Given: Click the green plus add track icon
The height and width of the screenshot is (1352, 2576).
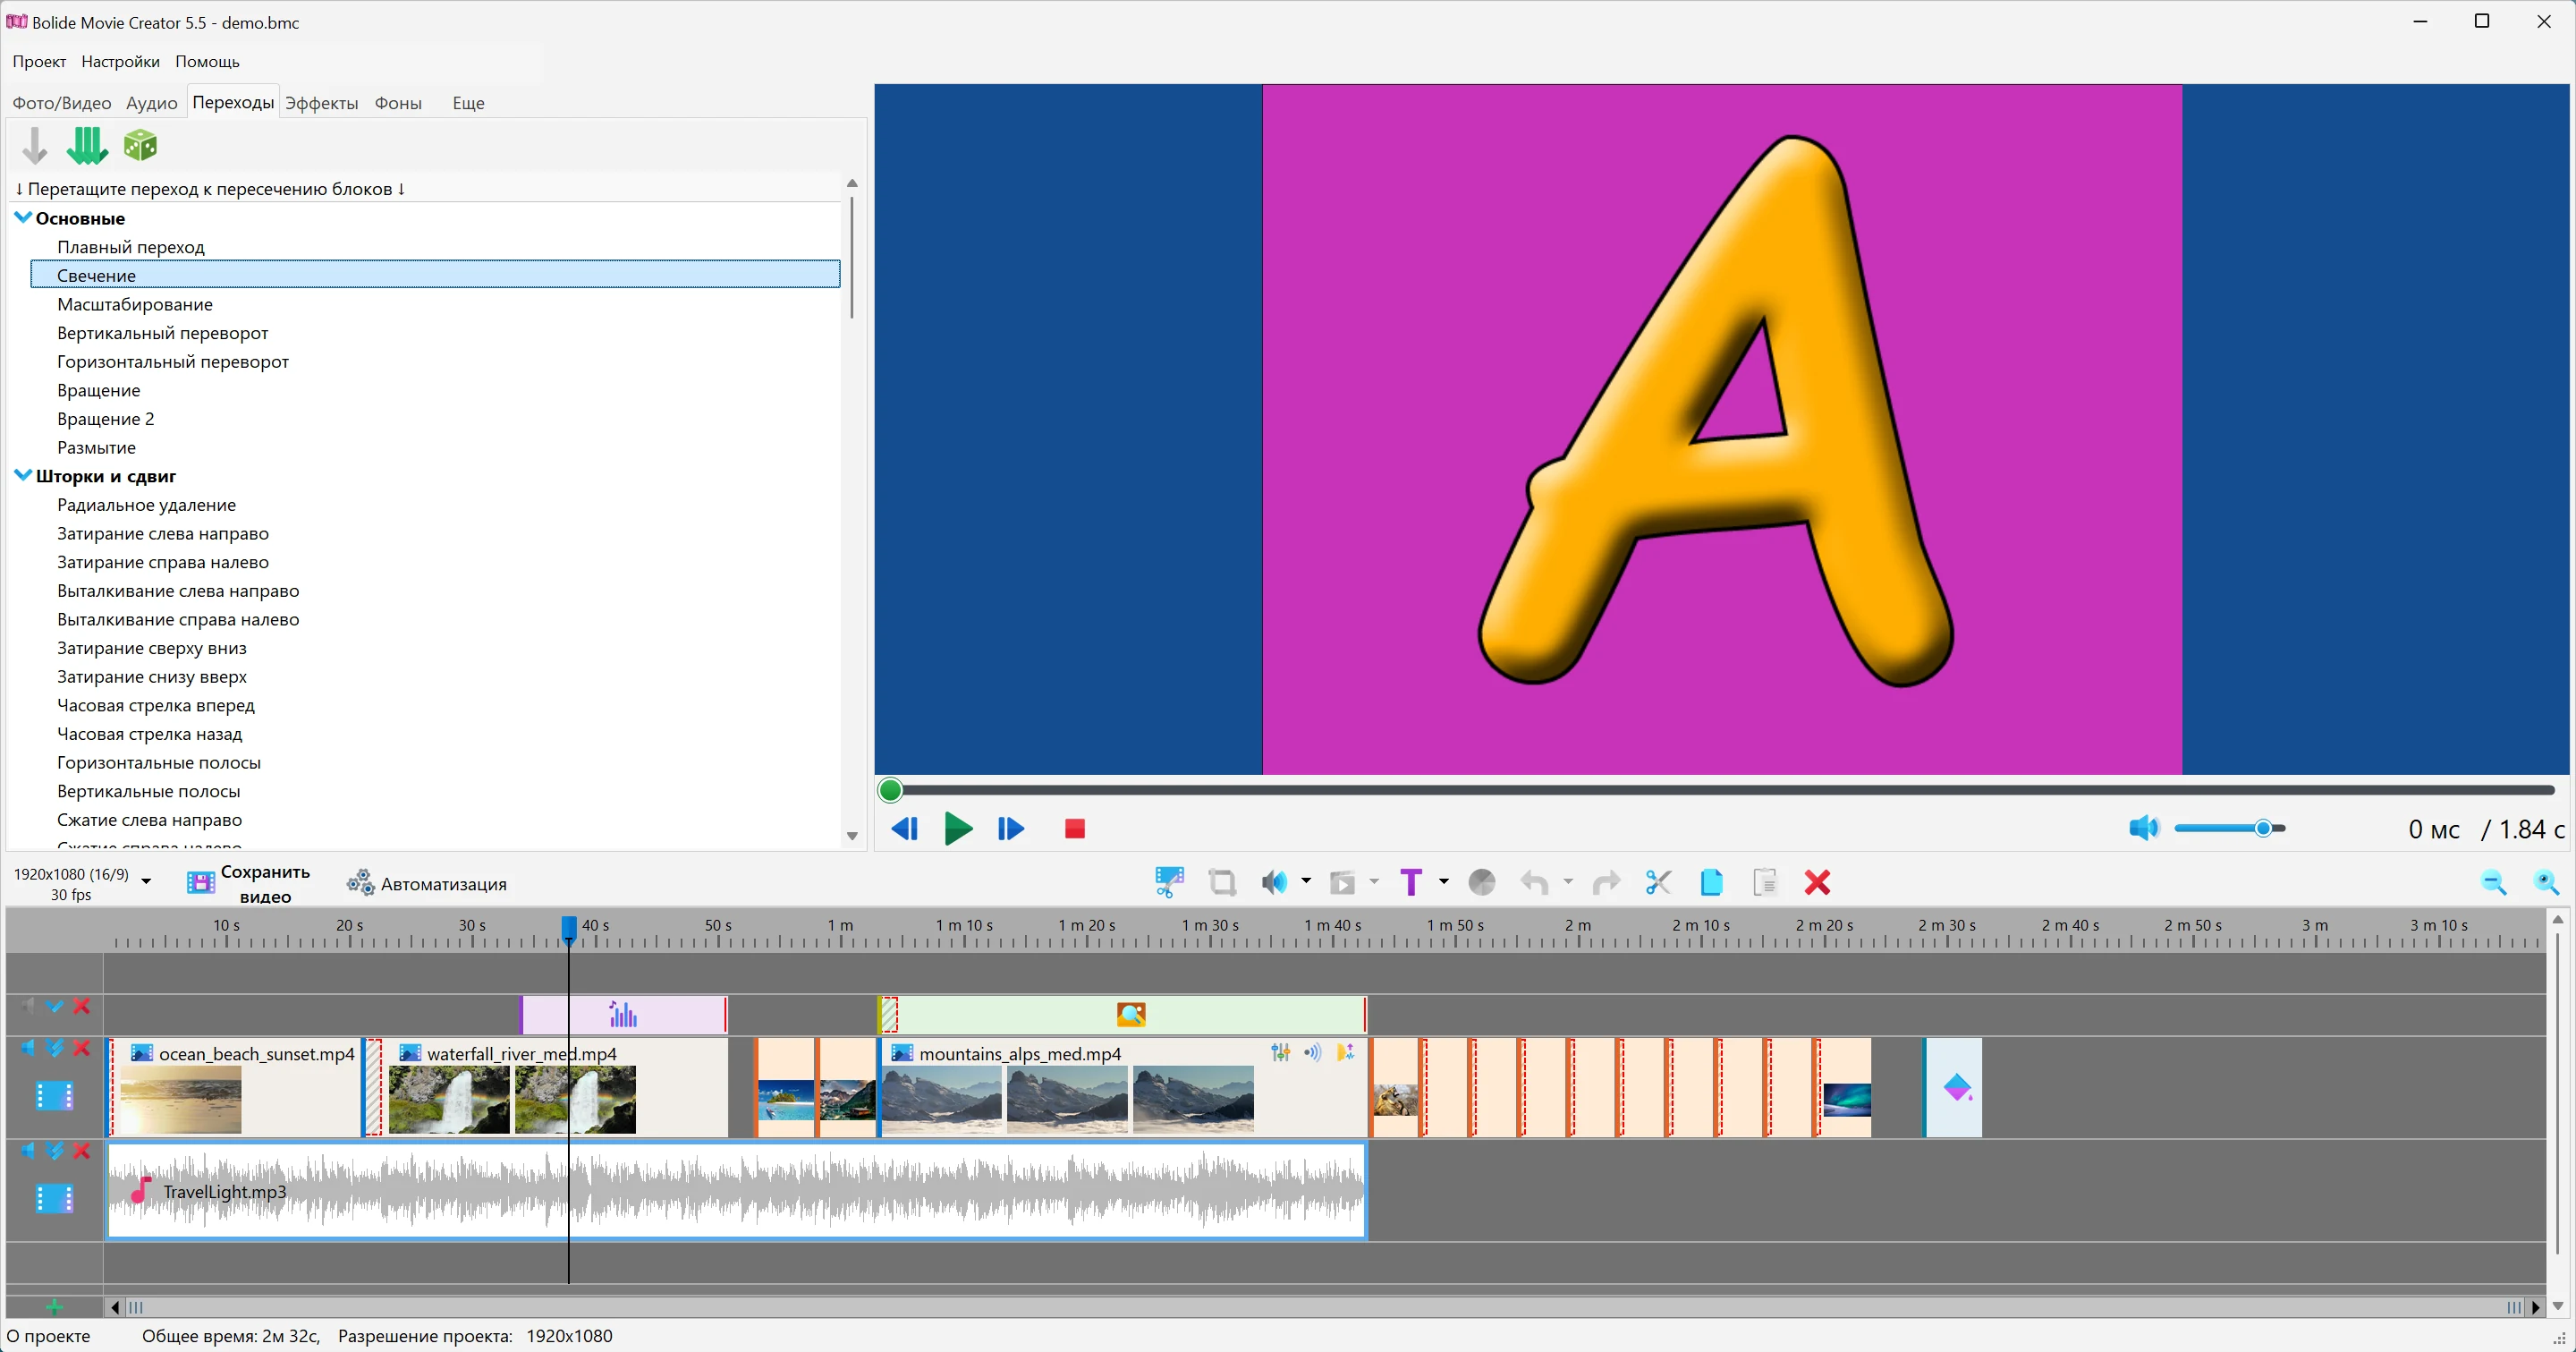Looking at the screenshot, I should coord(55,1307).
